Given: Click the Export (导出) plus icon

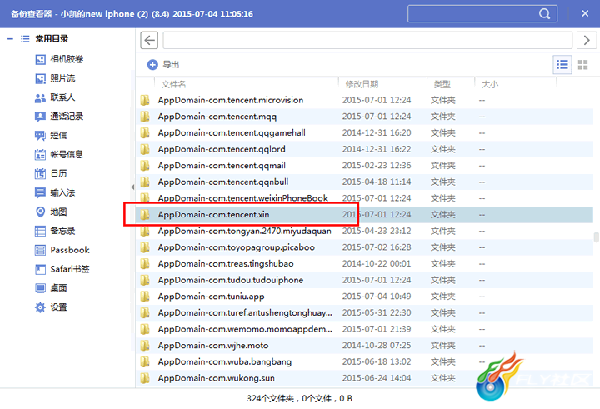Looking at the screenshot, I should [x=152, y=65].
